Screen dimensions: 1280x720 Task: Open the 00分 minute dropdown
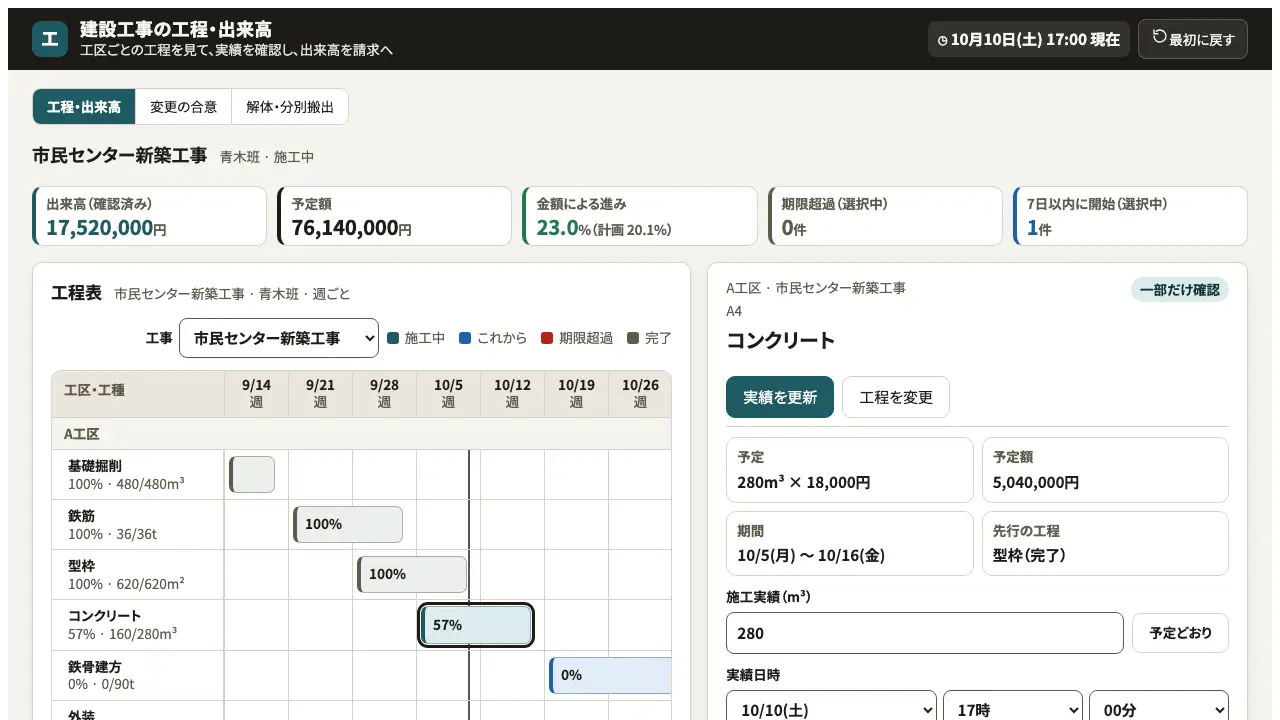(x=1159, y=709)
